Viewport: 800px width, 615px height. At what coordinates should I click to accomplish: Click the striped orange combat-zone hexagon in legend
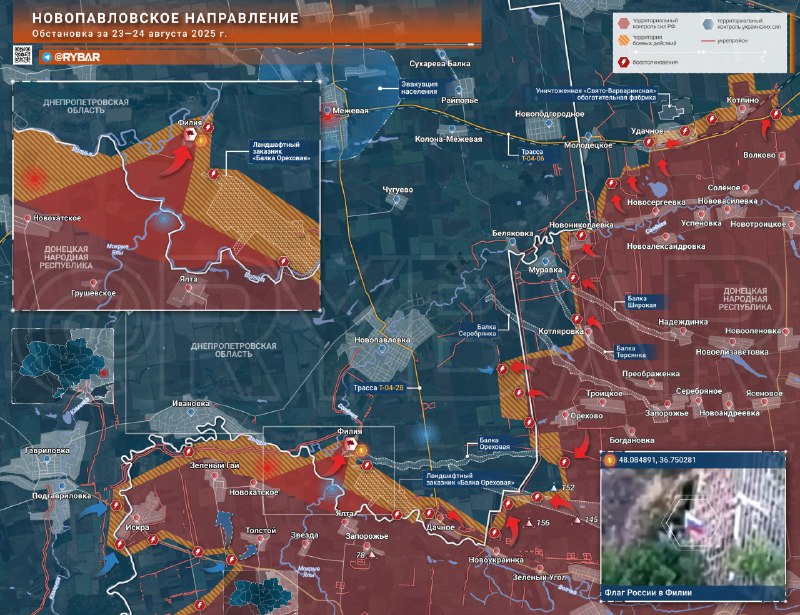pyautogui.click(x=624, y=42)
